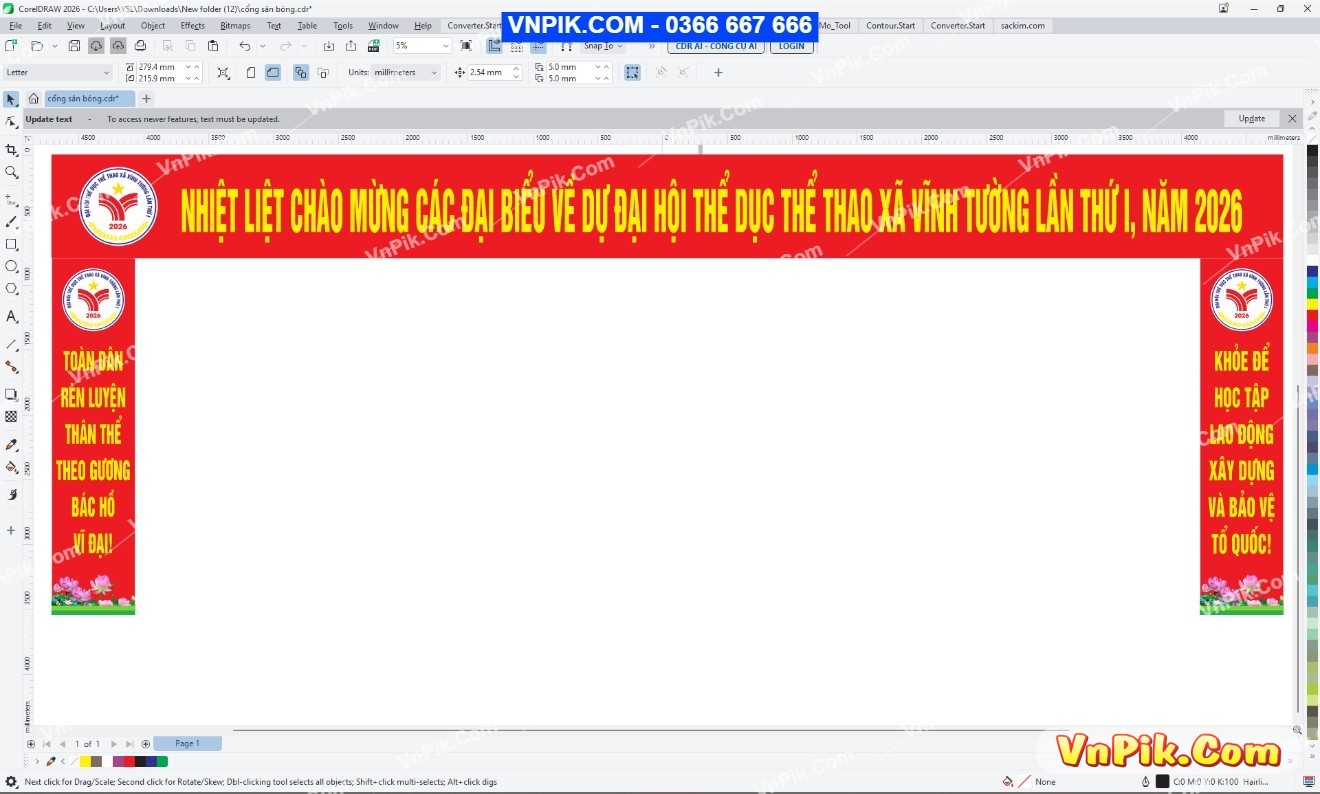Pick the green swatch in the document palette
The height and width of the screenshot is (794, 1320).
pyautogui.click(x=162, y=762)
